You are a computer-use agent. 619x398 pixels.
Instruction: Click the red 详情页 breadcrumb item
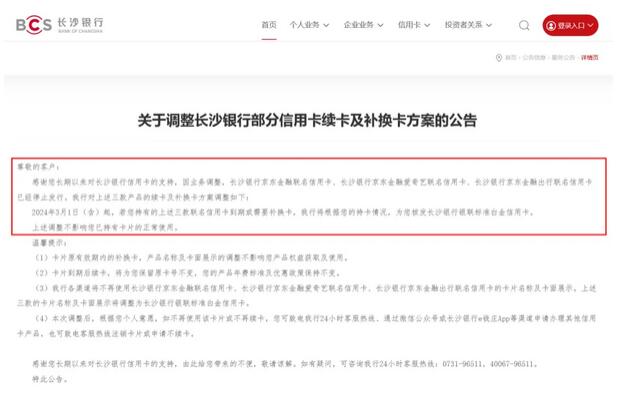pyautogui.click(x=589, y=58)
